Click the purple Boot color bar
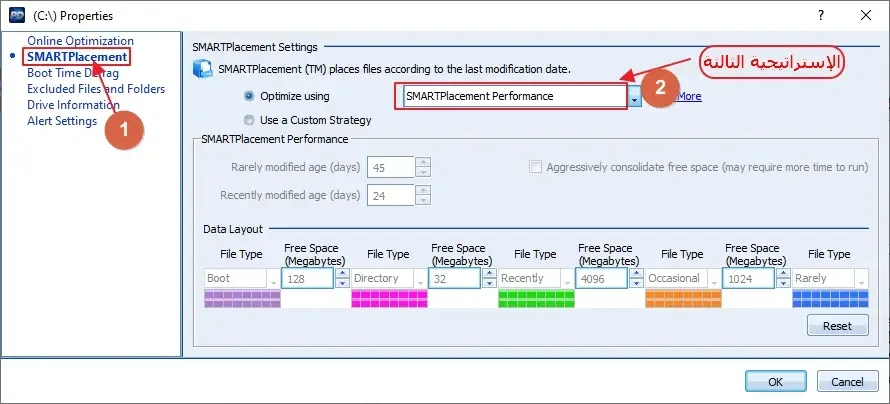890x404 pixels. pyautogui.click(x=242, y=299)
